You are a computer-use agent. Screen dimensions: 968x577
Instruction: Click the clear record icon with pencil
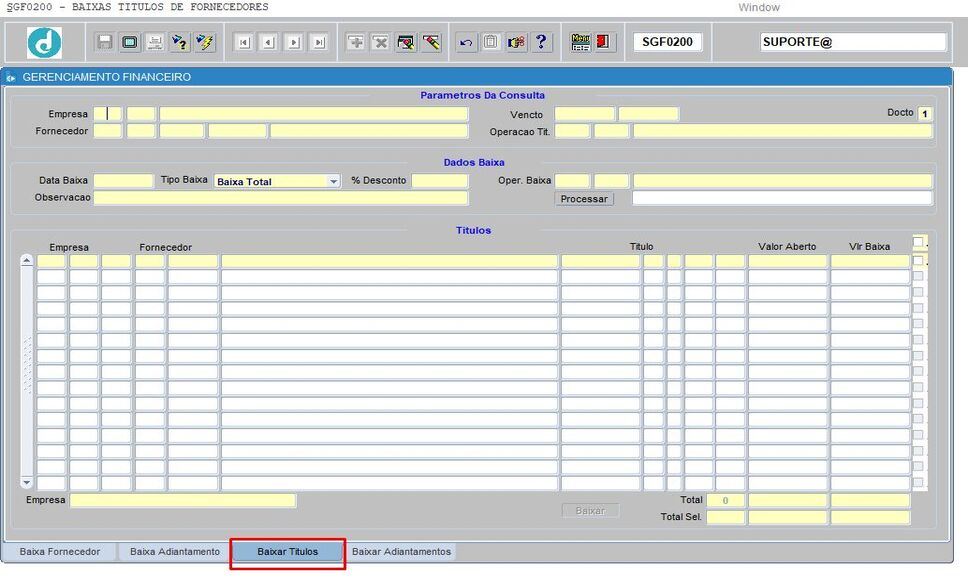coord(406,42)
